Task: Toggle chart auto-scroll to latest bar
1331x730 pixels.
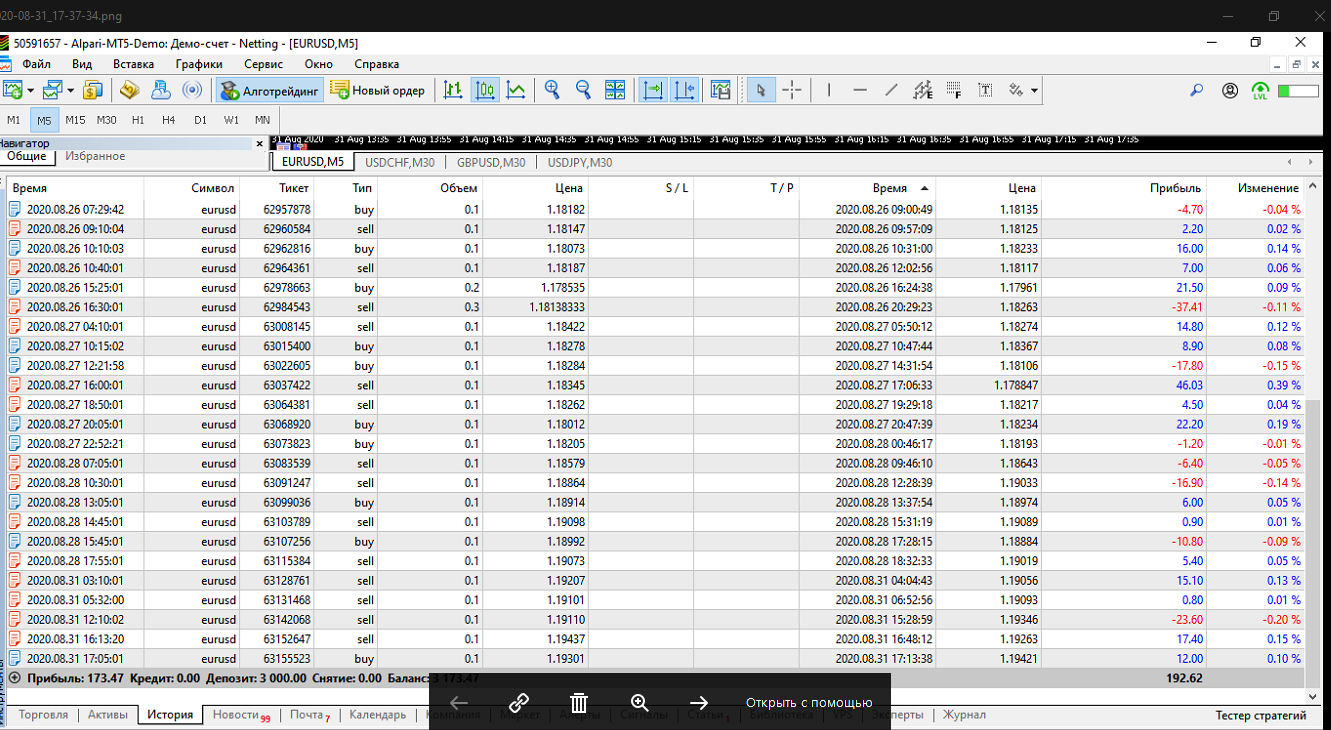Action: pyautogui.click(x=653, y=90)
